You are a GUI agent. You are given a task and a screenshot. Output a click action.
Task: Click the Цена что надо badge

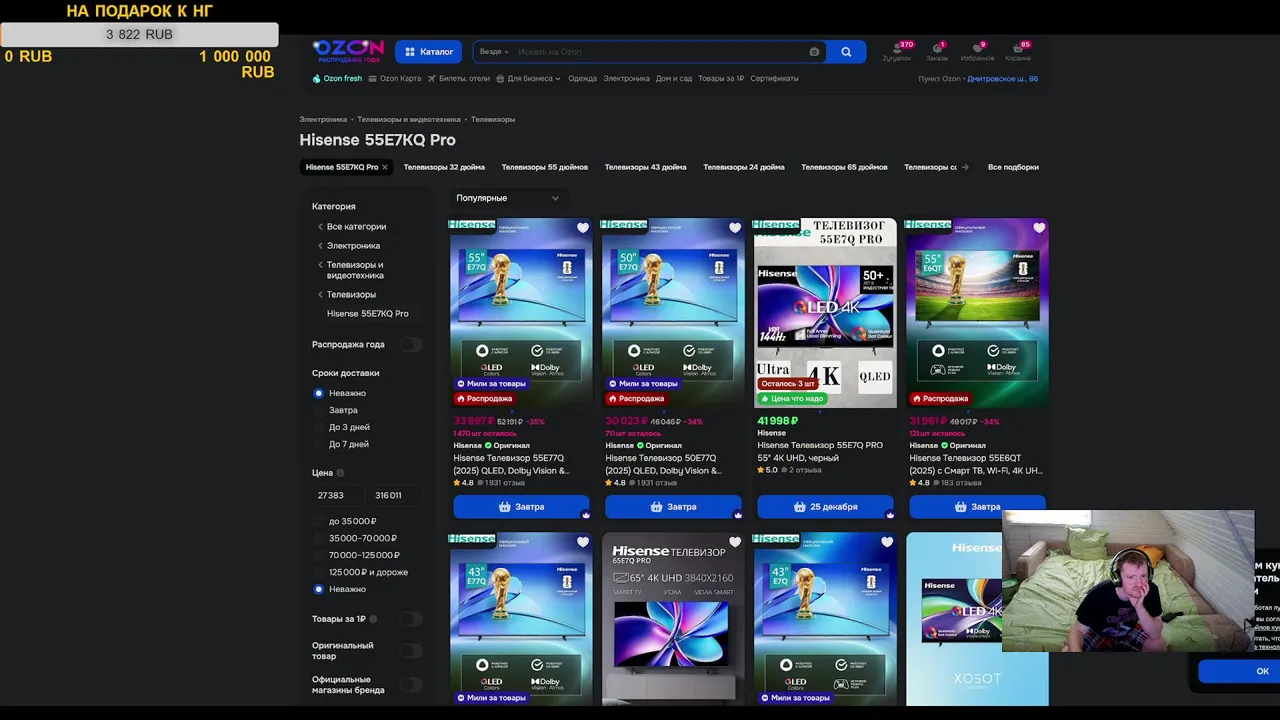tap(792, 398)
